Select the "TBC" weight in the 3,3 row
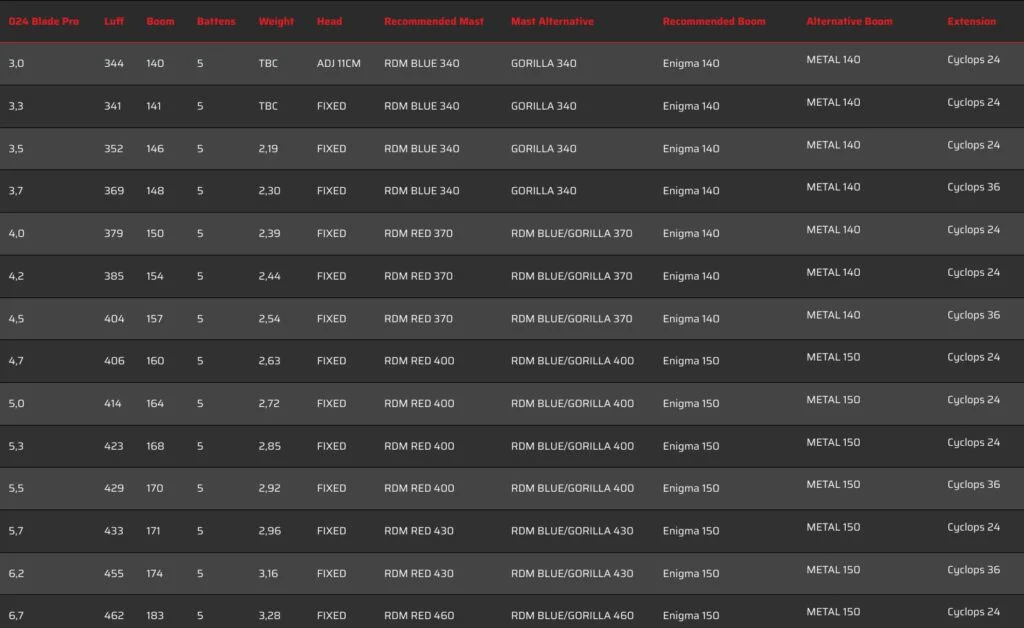Image resolution: width=1024 pixels, height=628 pixels. click(268, 106)
